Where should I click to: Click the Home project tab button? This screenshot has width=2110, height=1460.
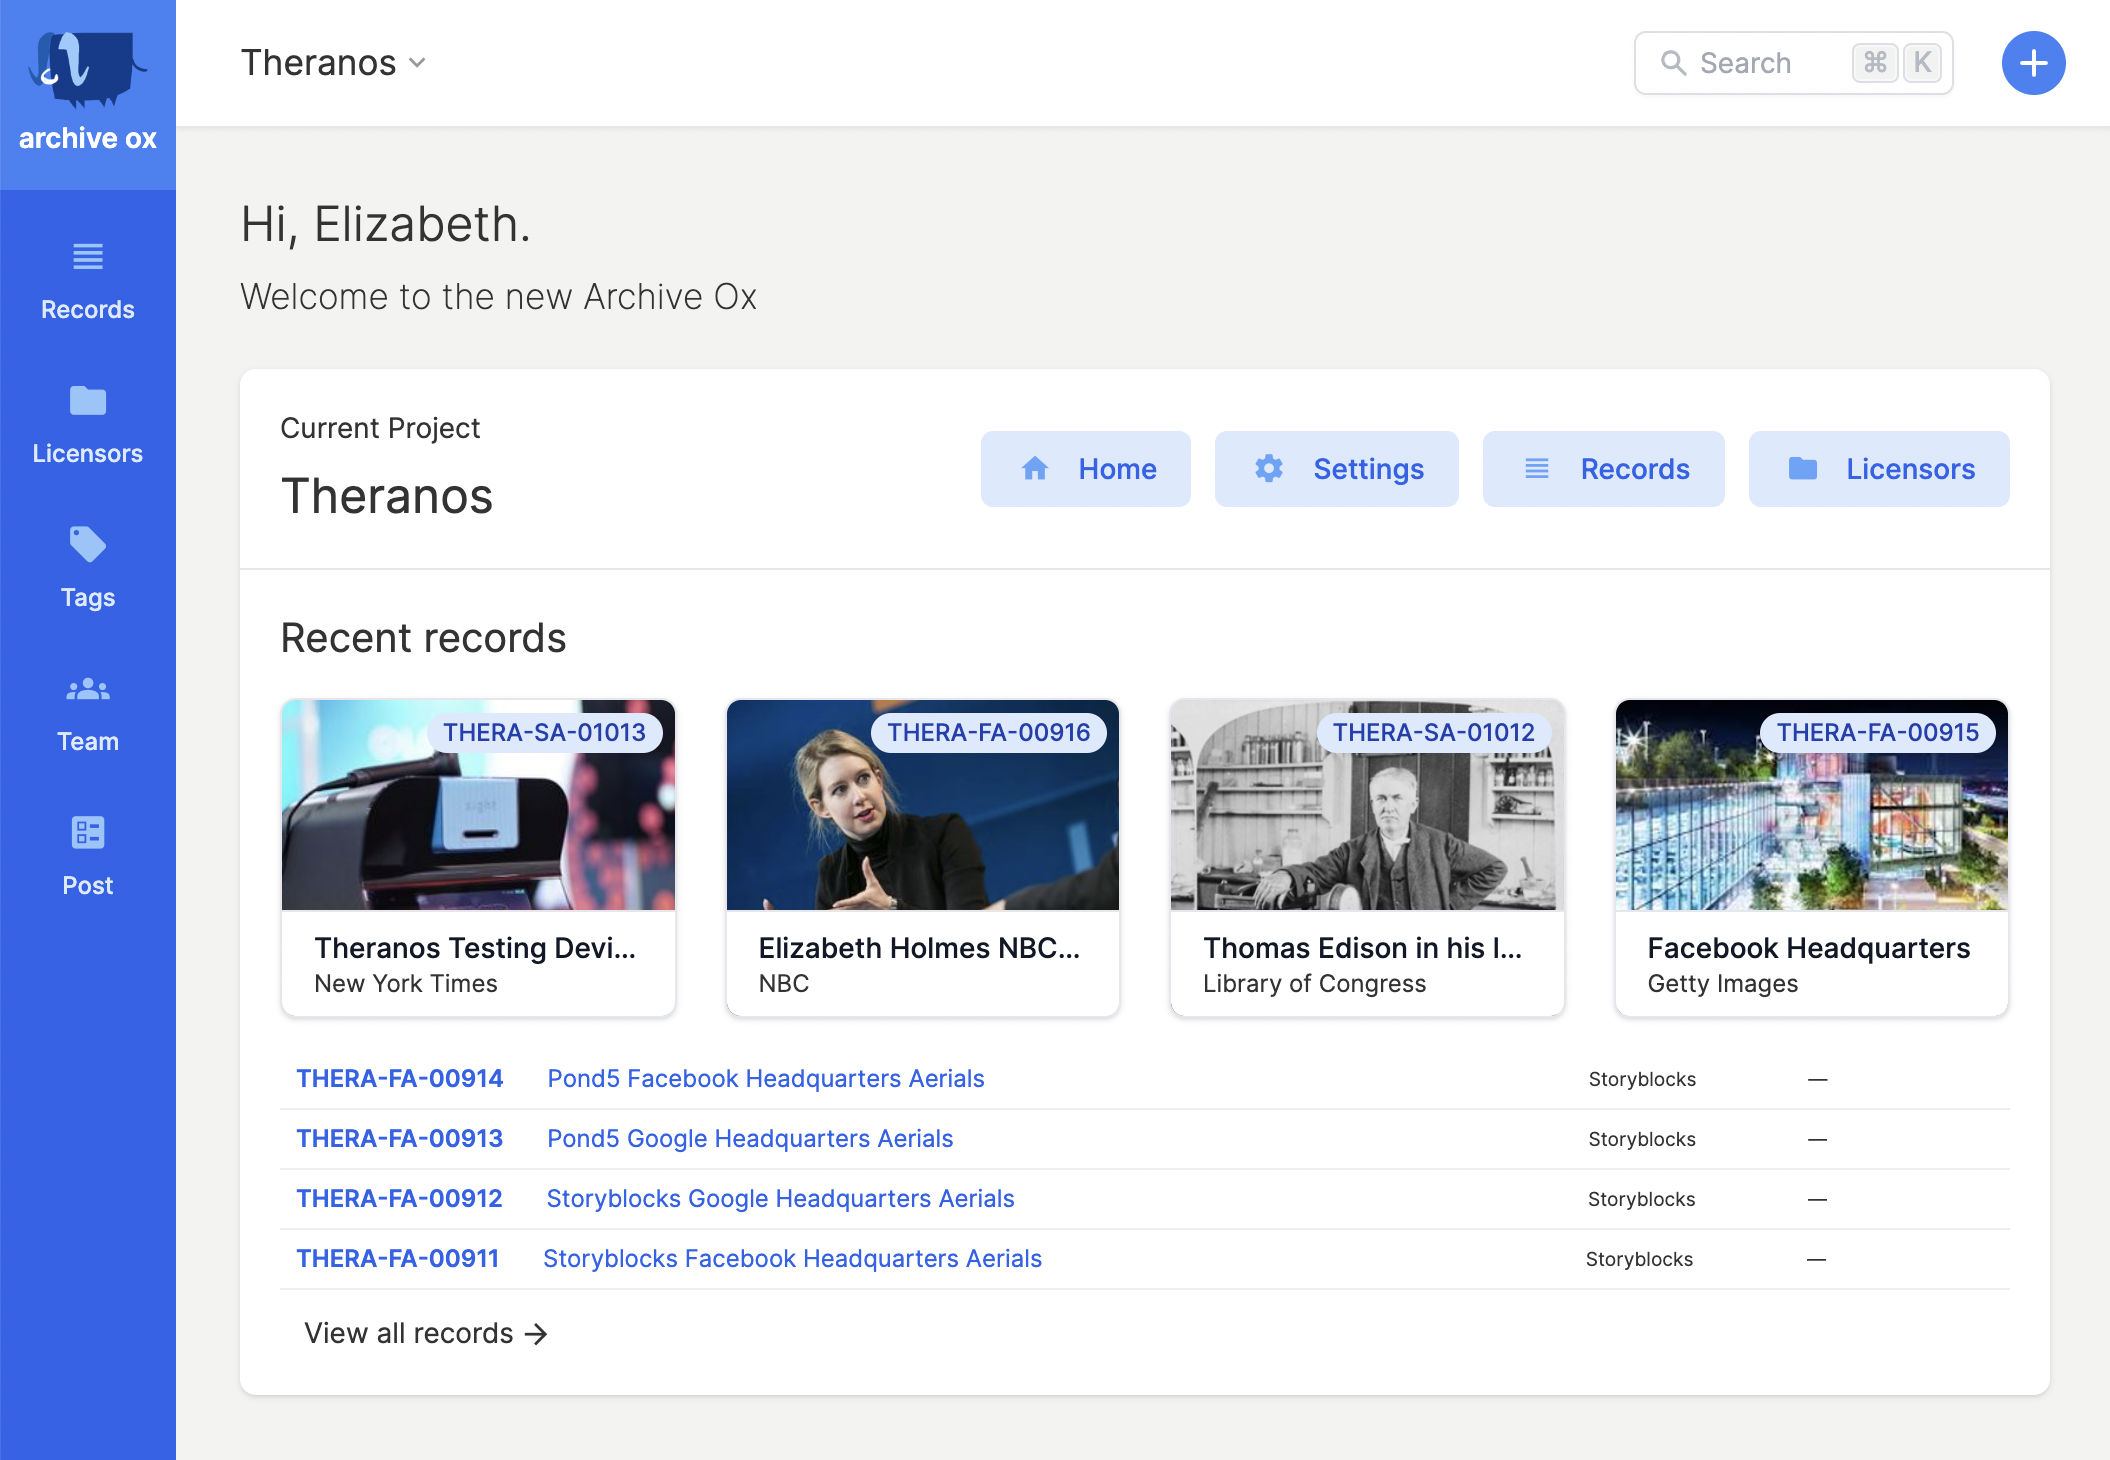click(x=1085, y=469)
